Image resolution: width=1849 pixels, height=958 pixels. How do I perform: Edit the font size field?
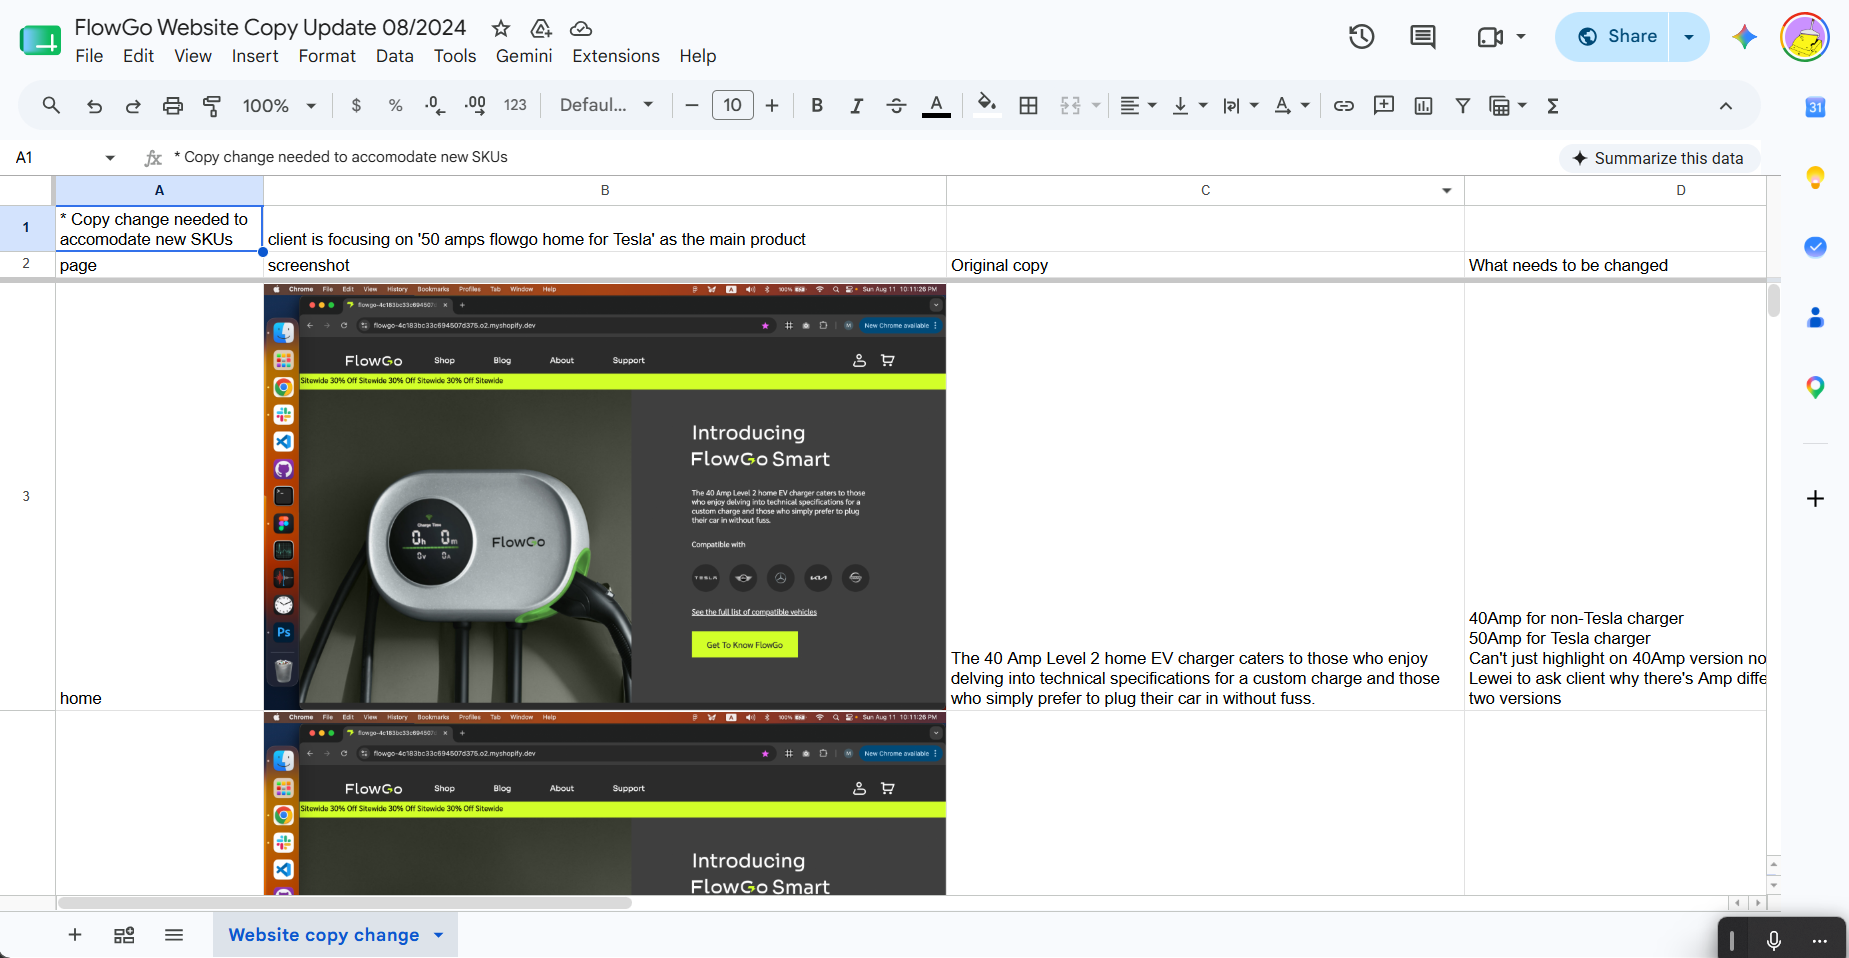tap(732, 105)
